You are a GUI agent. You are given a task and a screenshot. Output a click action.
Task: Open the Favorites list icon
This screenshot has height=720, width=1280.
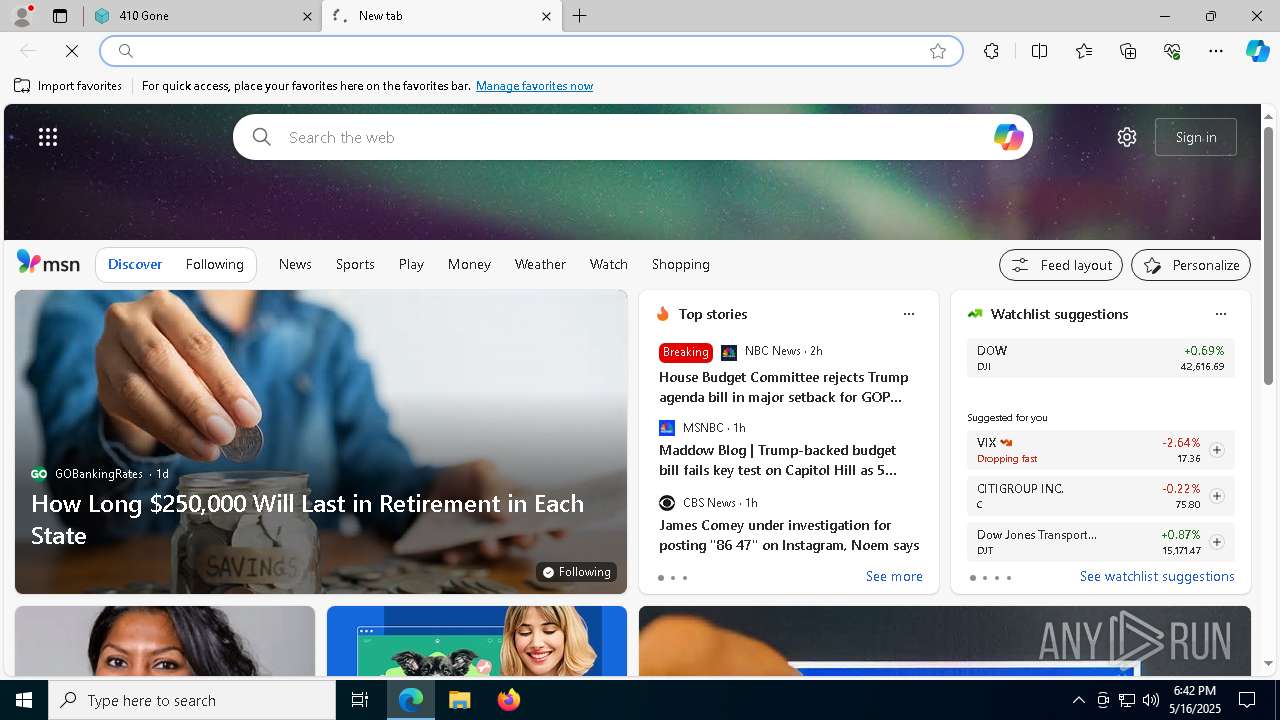click(x=1084, y=51)
